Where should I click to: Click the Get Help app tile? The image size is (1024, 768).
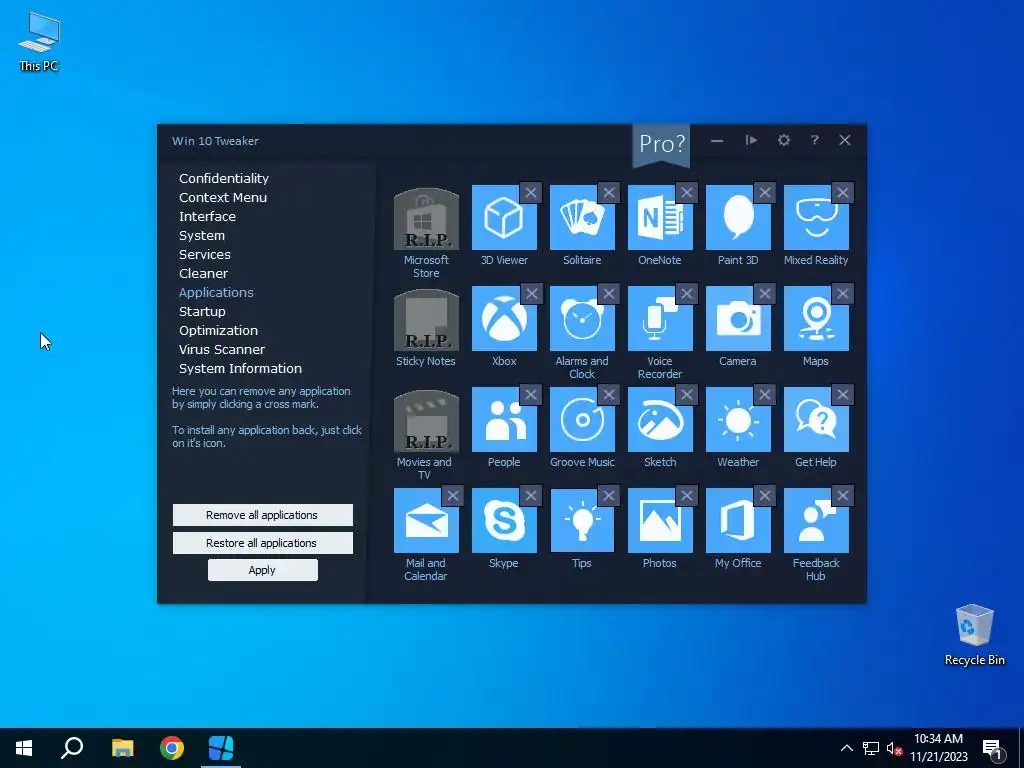coord(816,420)
